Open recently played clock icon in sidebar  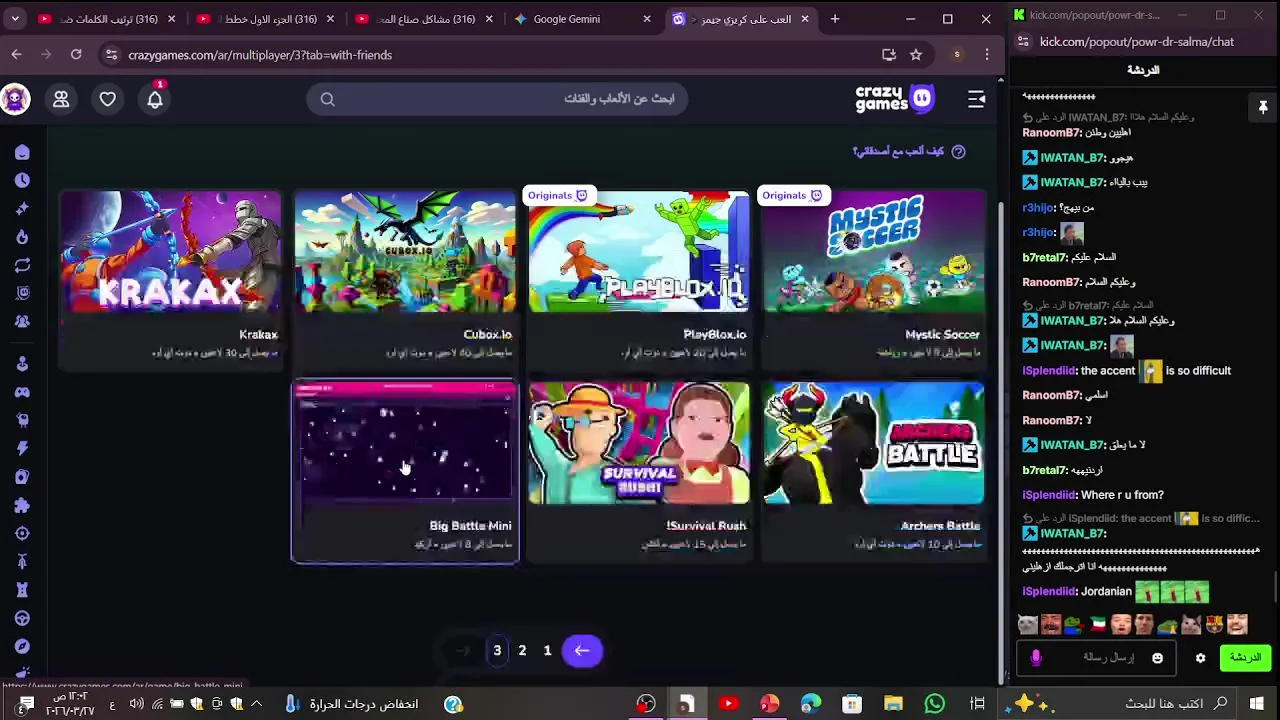[x=22, y=180]
